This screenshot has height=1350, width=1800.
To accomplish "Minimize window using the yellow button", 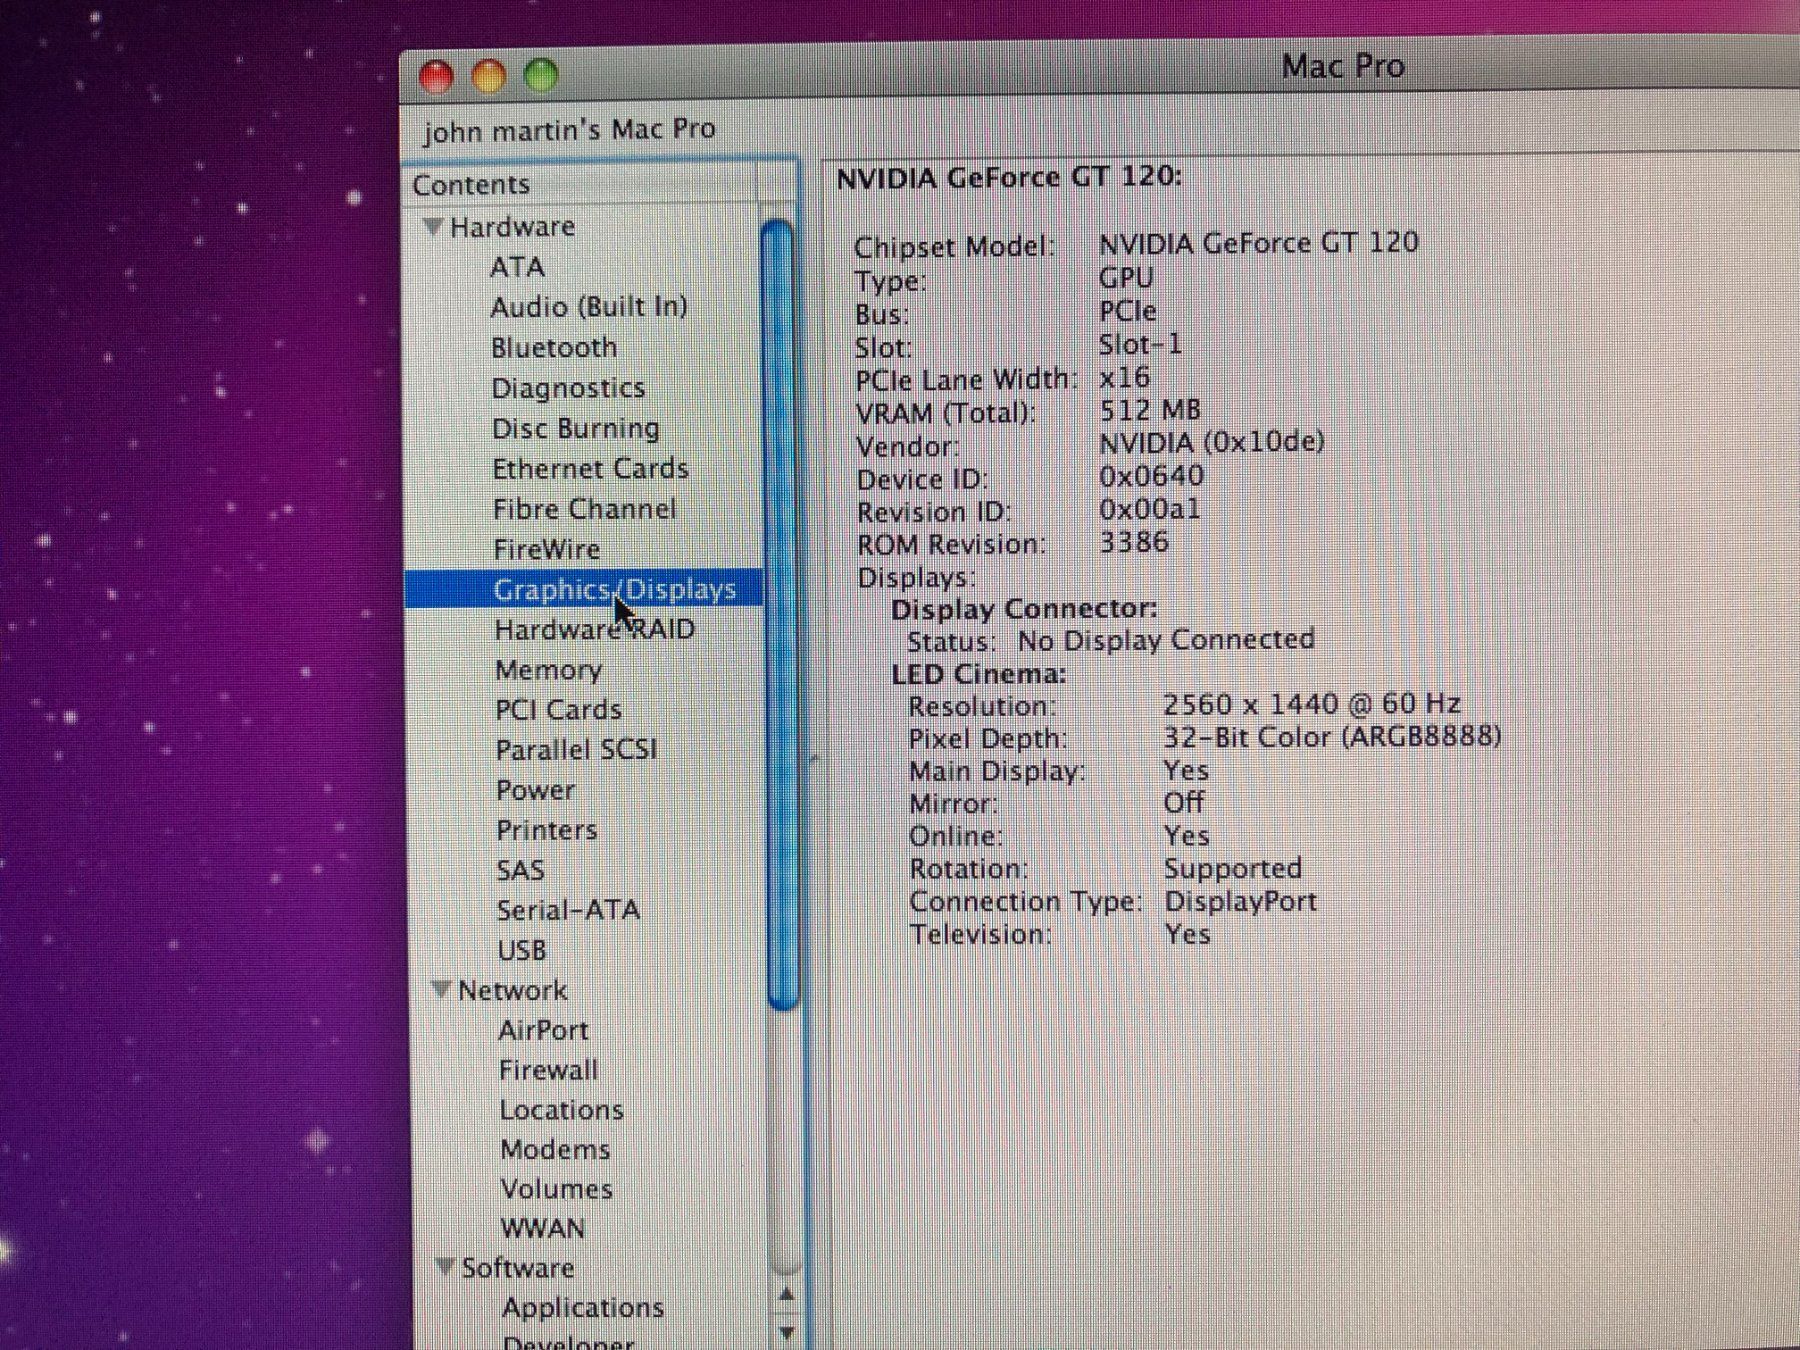I will [x=489, y=77].
